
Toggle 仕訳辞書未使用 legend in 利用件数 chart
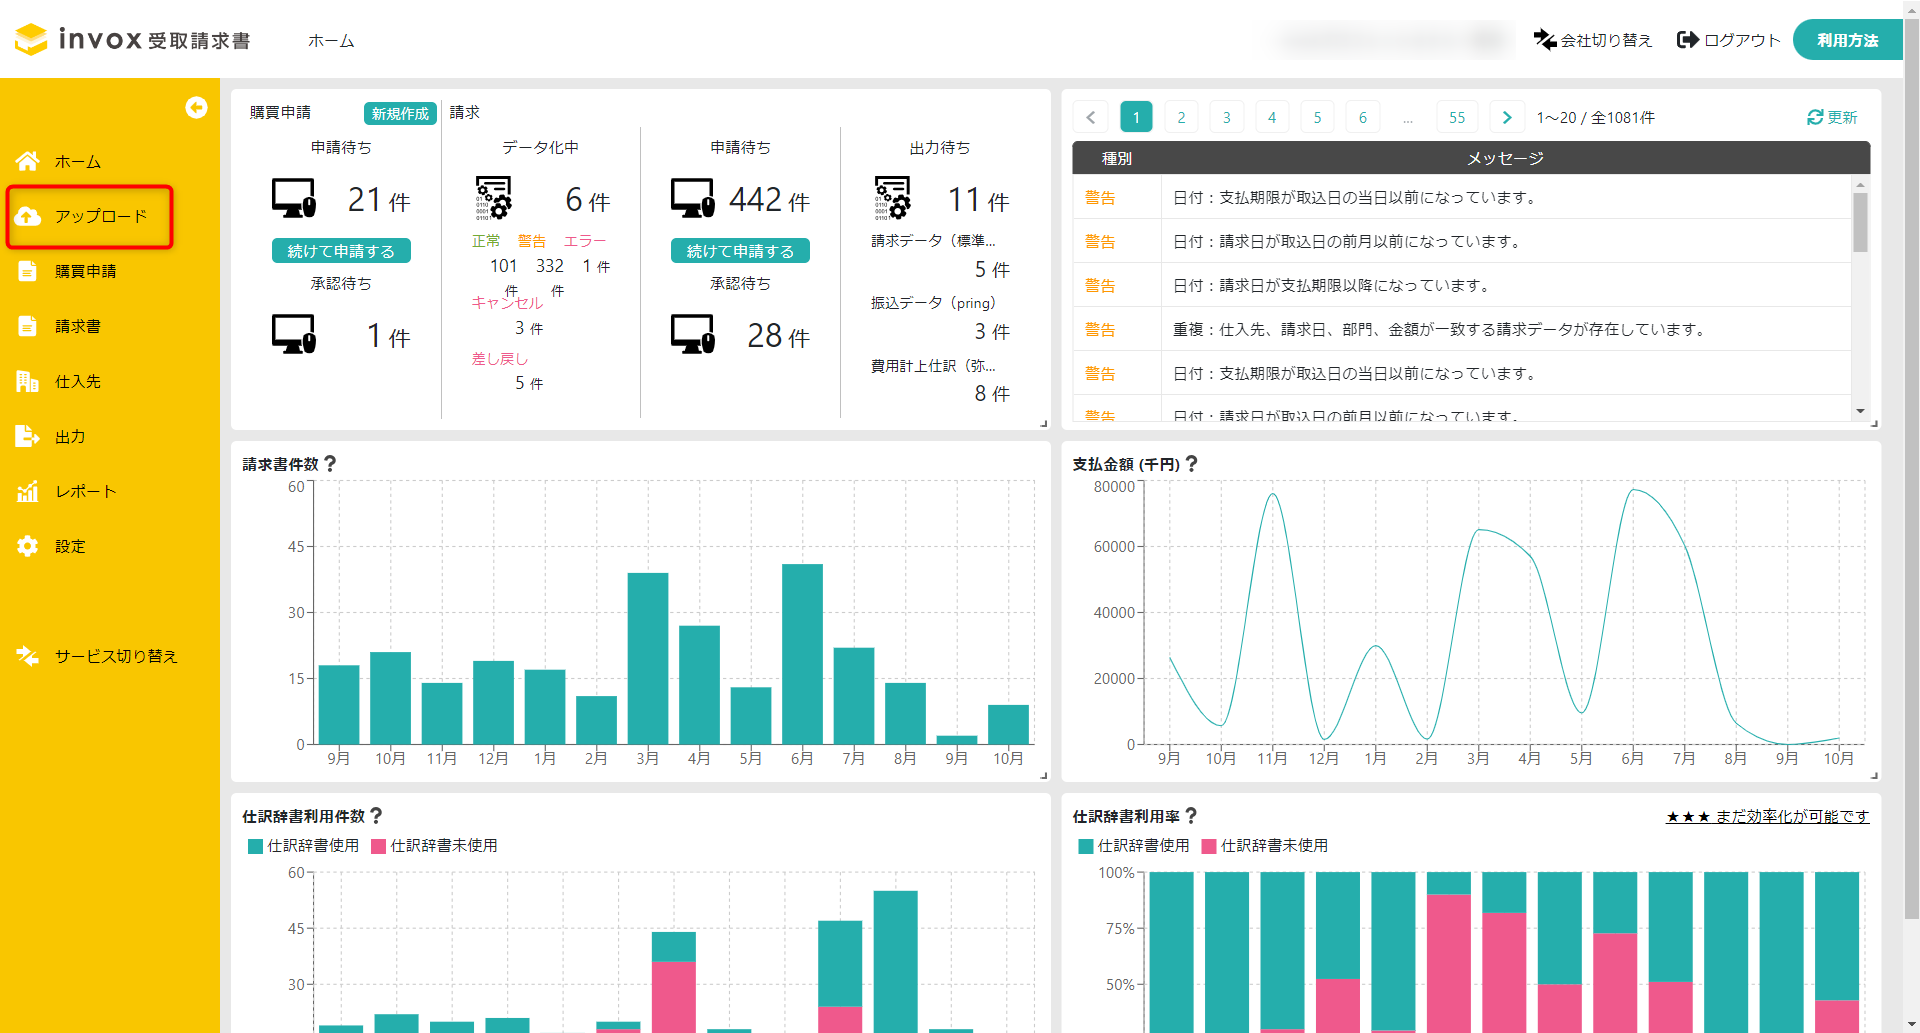(434, 846)
